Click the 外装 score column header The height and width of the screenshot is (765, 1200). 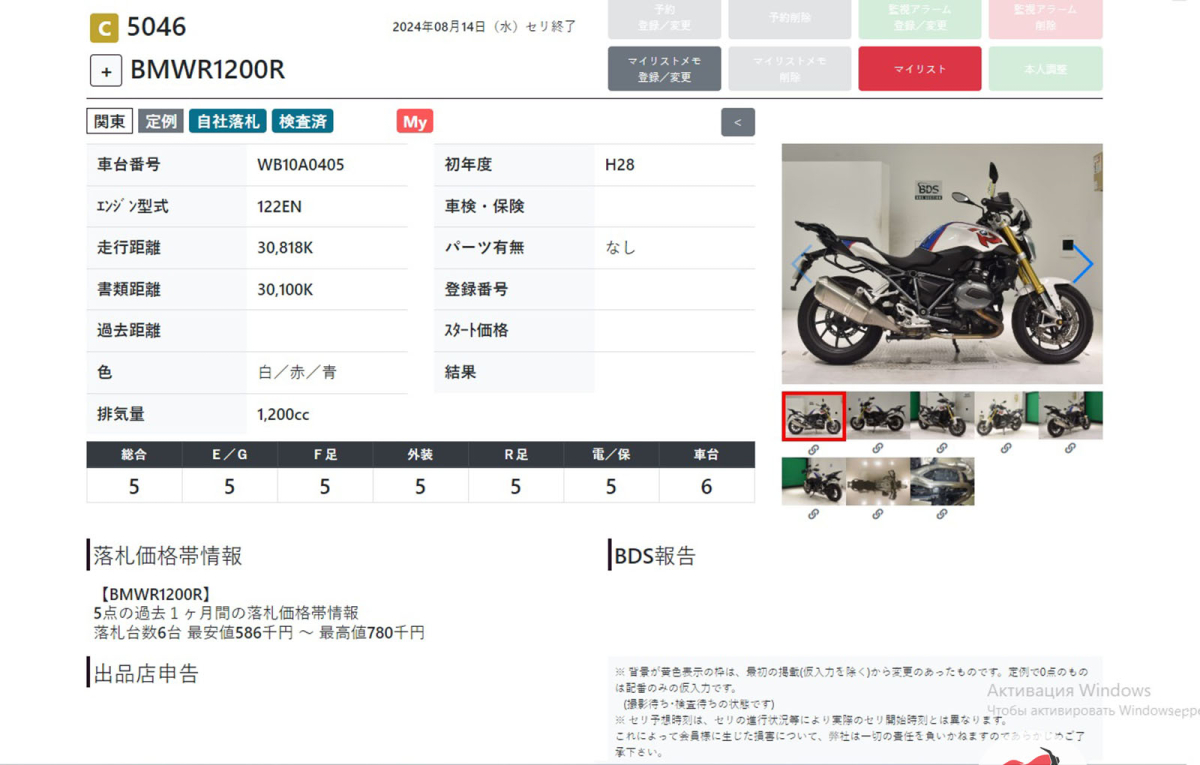[x=420, y=455]
